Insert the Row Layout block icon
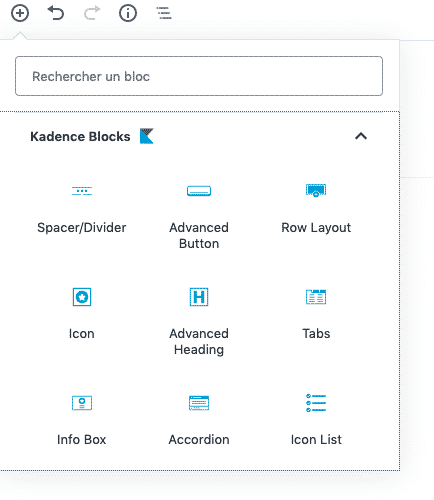Viewport: 434px width, 500px height. [316, 190]
